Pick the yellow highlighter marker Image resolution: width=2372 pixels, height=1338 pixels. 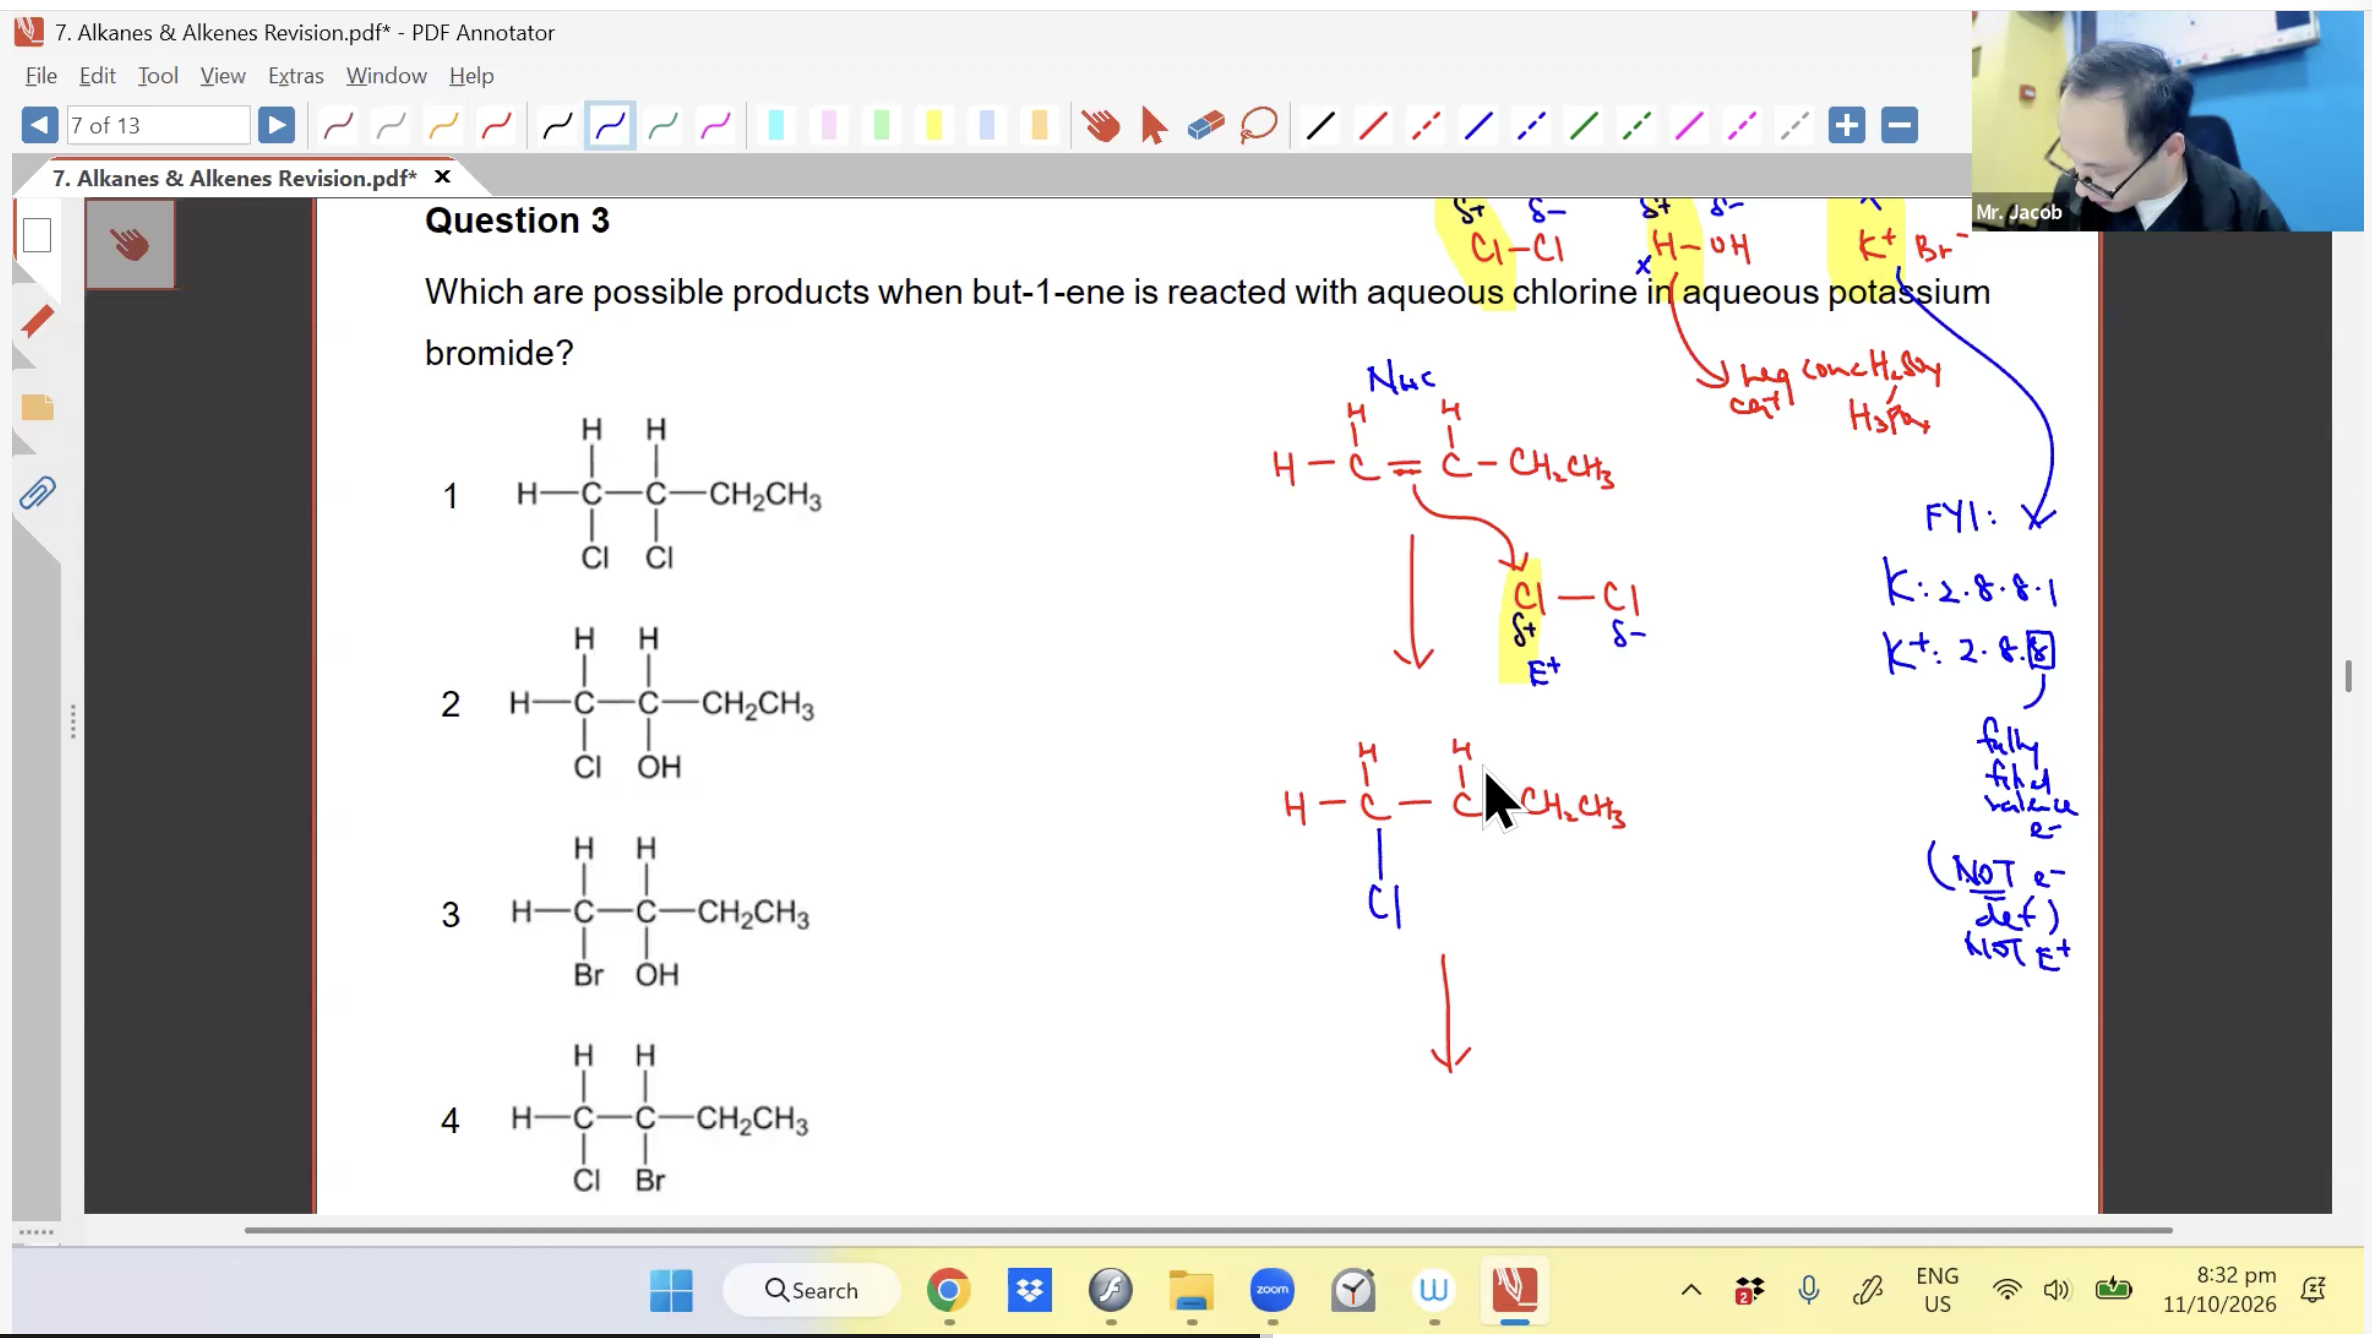(x=934, y=125)
